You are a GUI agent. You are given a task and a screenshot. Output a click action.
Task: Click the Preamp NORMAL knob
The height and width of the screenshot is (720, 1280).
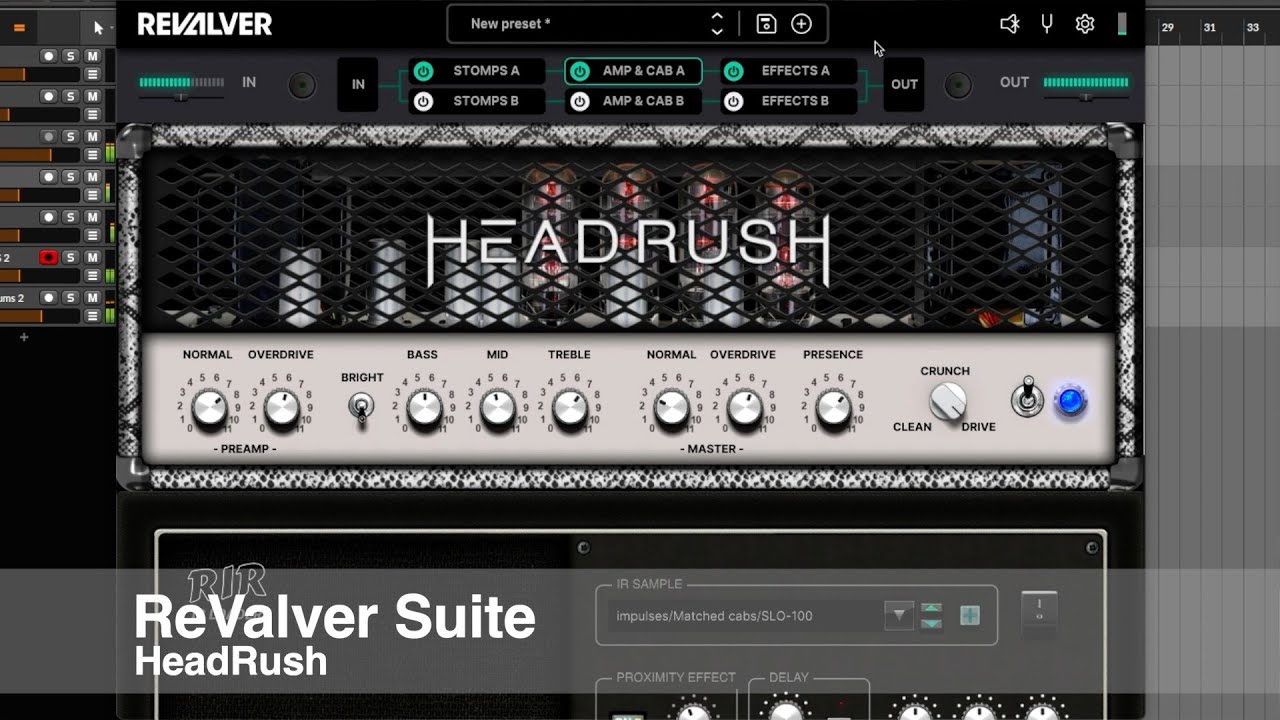coord(208,407)
